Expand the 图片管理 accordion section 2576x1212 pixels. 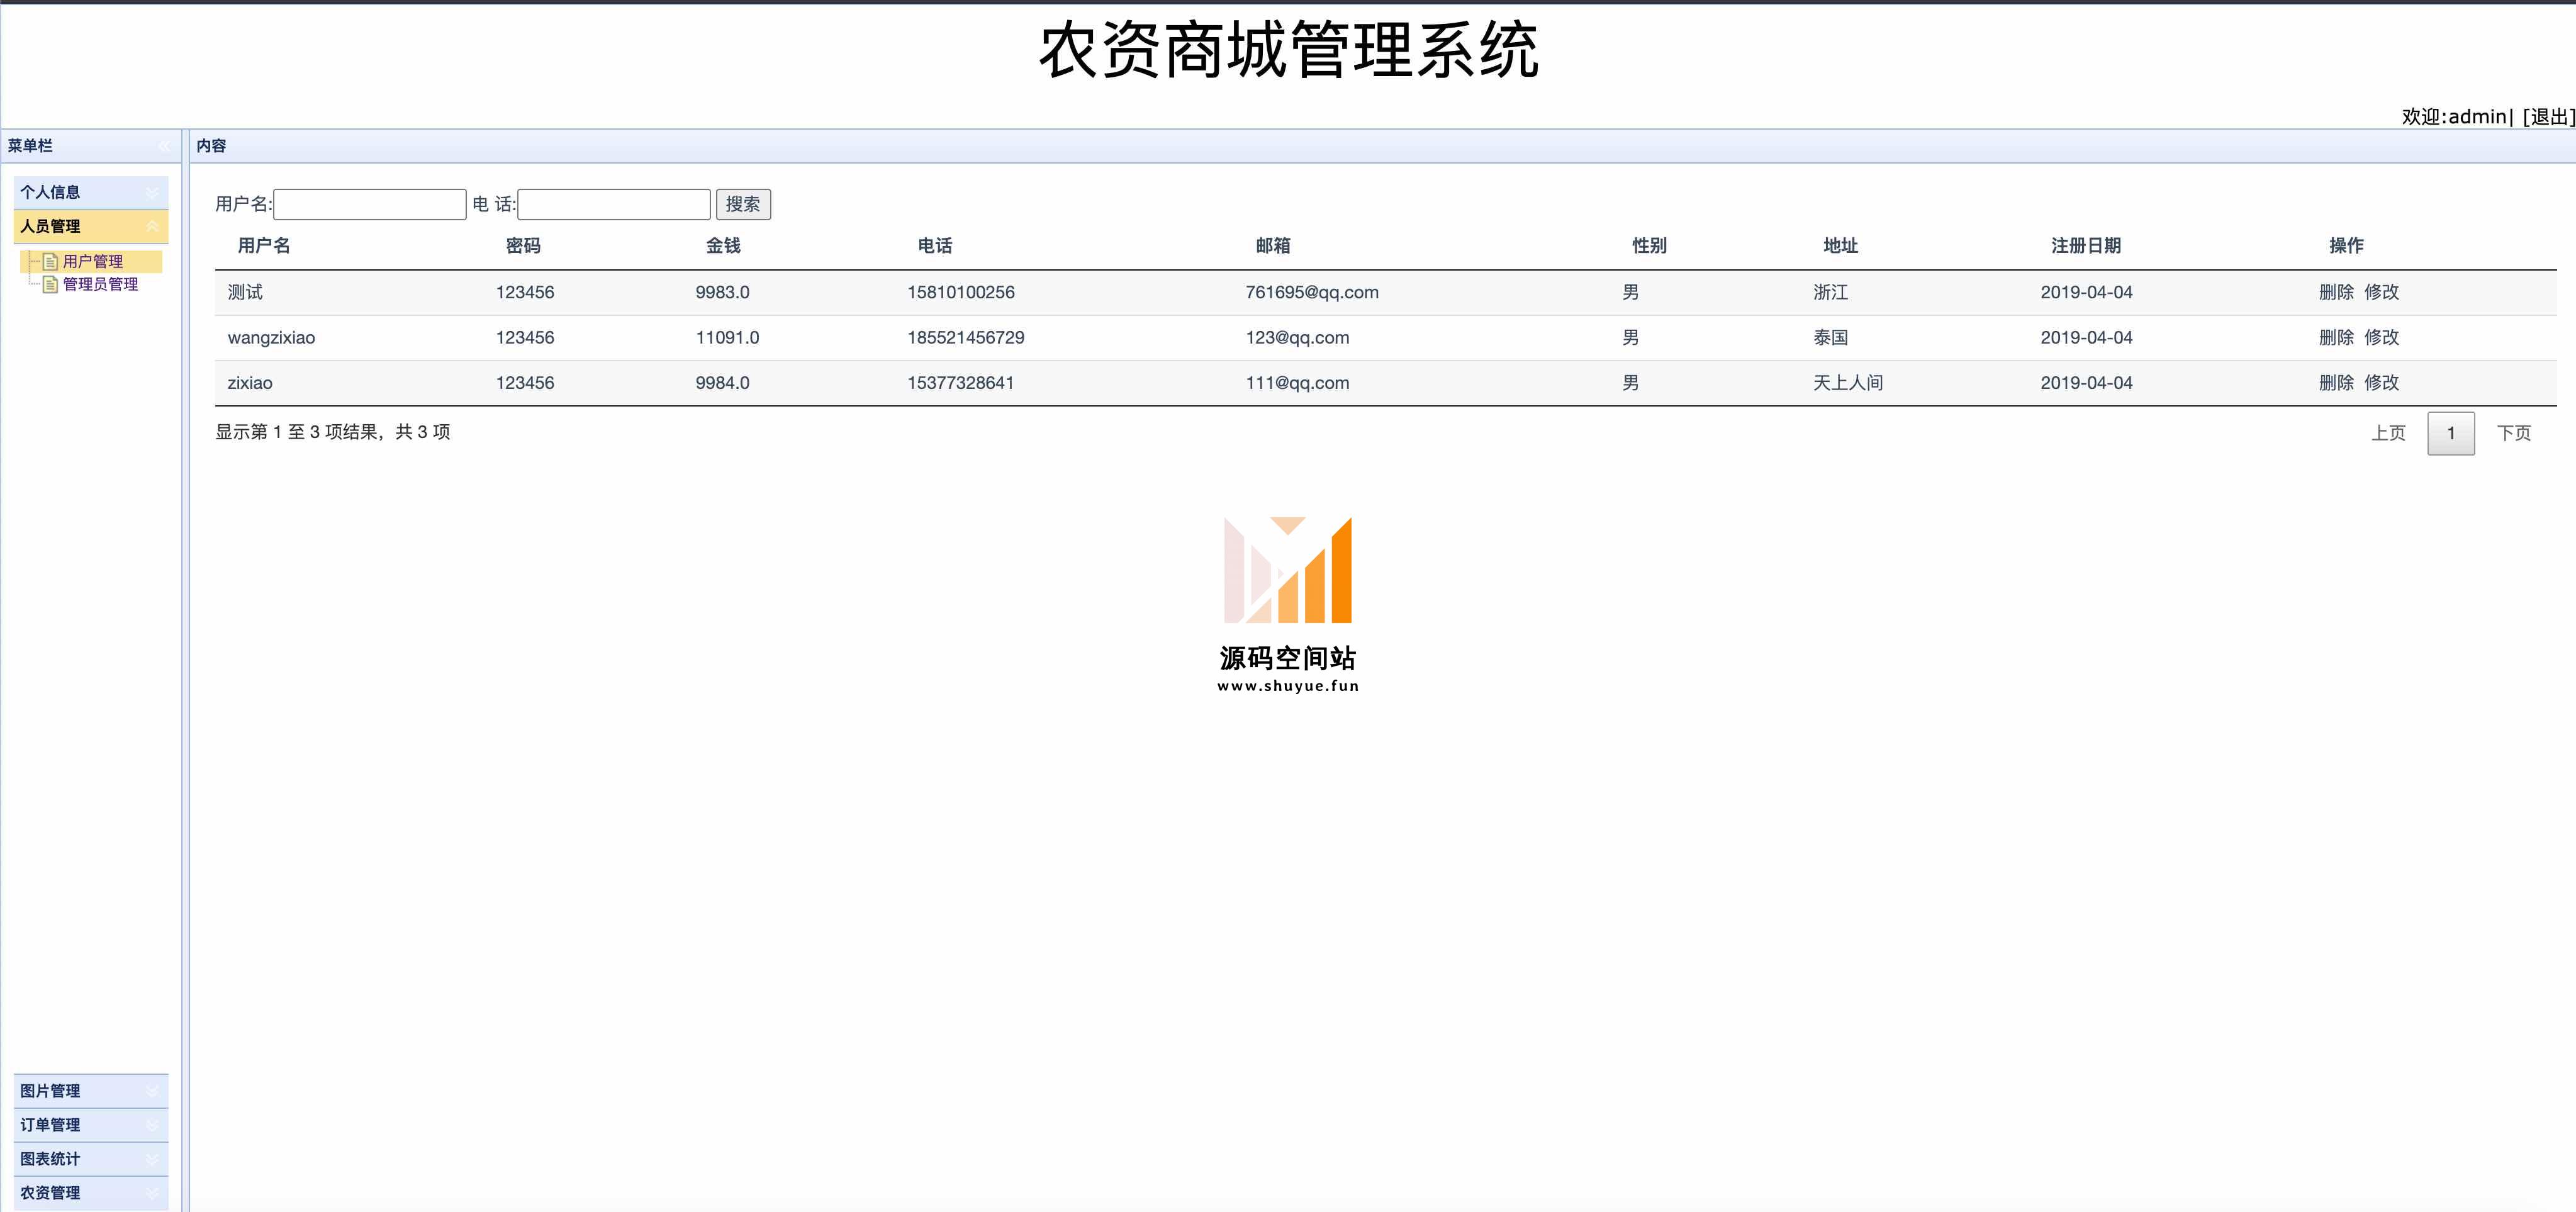pyautogui.click(x=152, y=1091)
